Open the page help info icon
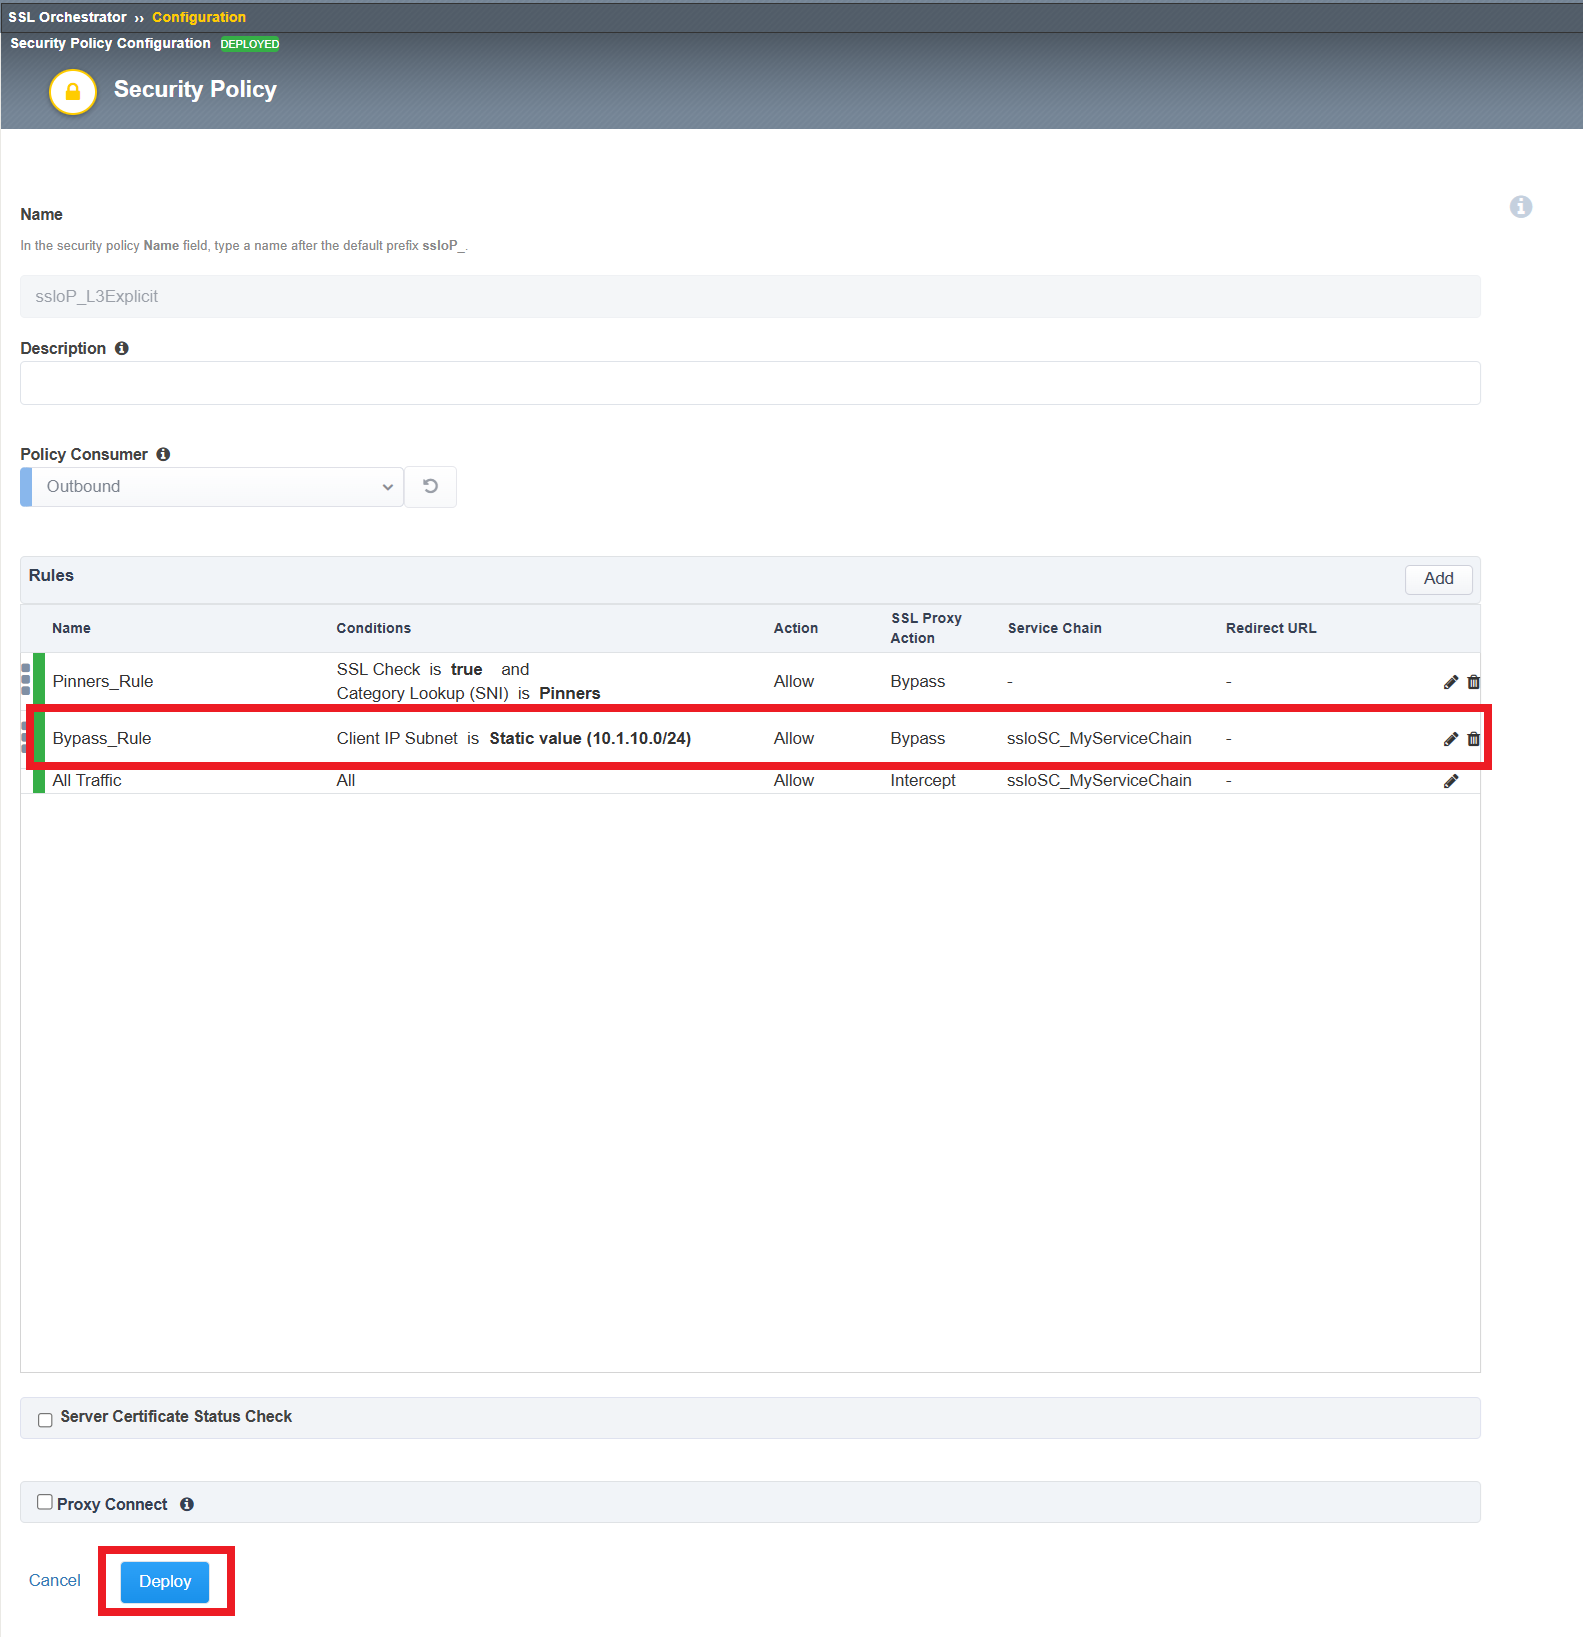 click(1521, 206)
